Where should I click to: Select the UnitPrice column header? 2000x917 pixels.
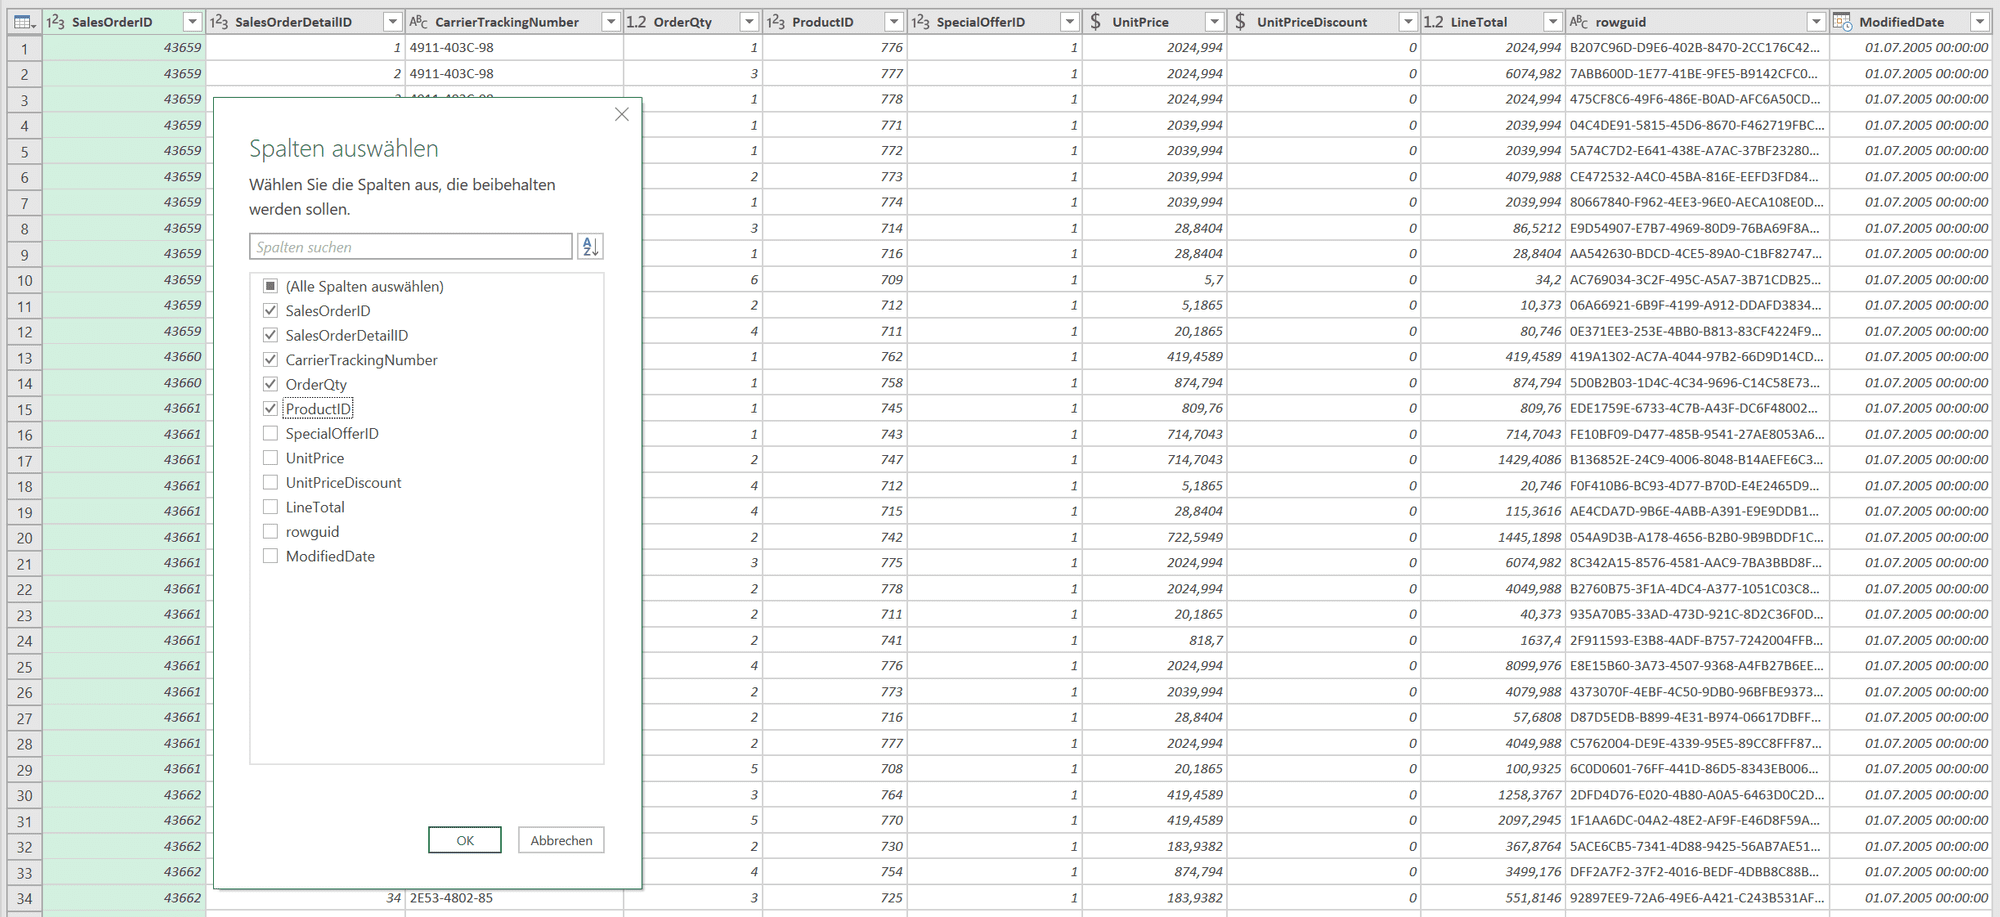(x=1154, y=22)
